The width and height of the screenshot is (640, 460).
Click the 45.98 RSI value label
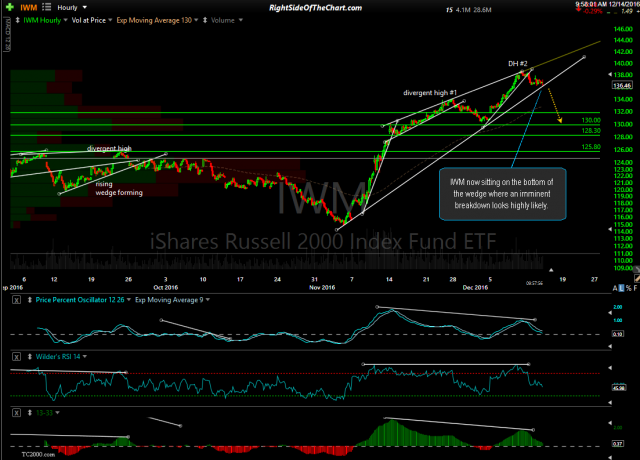(618, 387)
